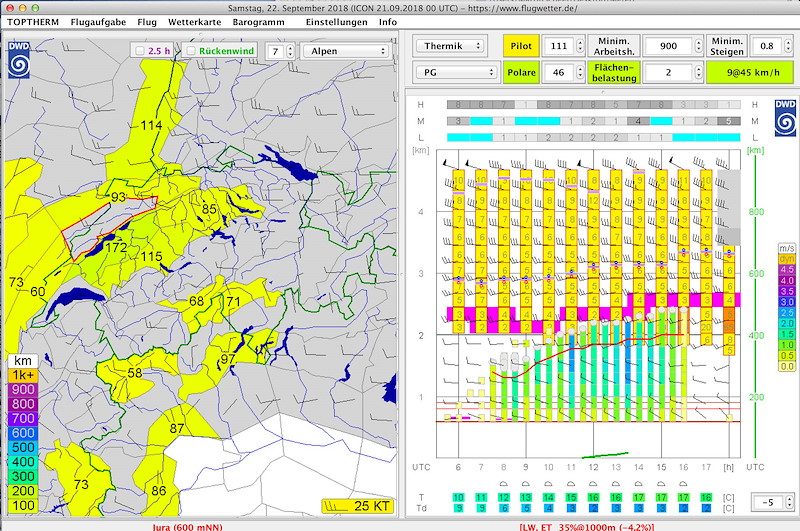Select the 900 km legend swatch
This screenshot has height=531, width=800.
pyautogui.click(x=22, y=390)
